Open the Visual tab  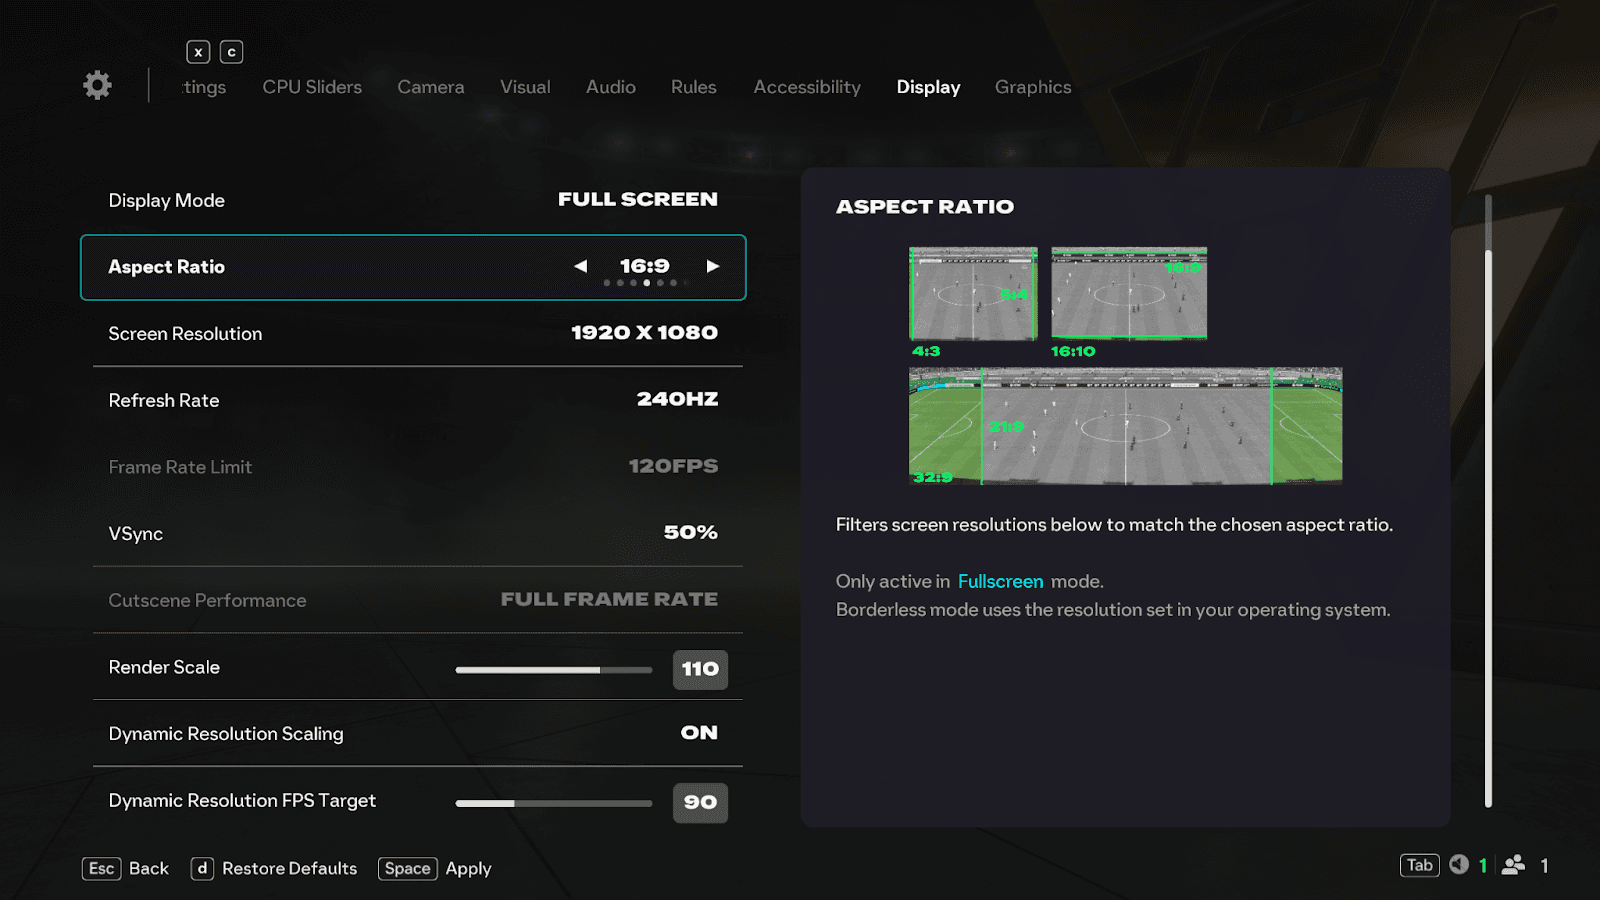[525, 87]
